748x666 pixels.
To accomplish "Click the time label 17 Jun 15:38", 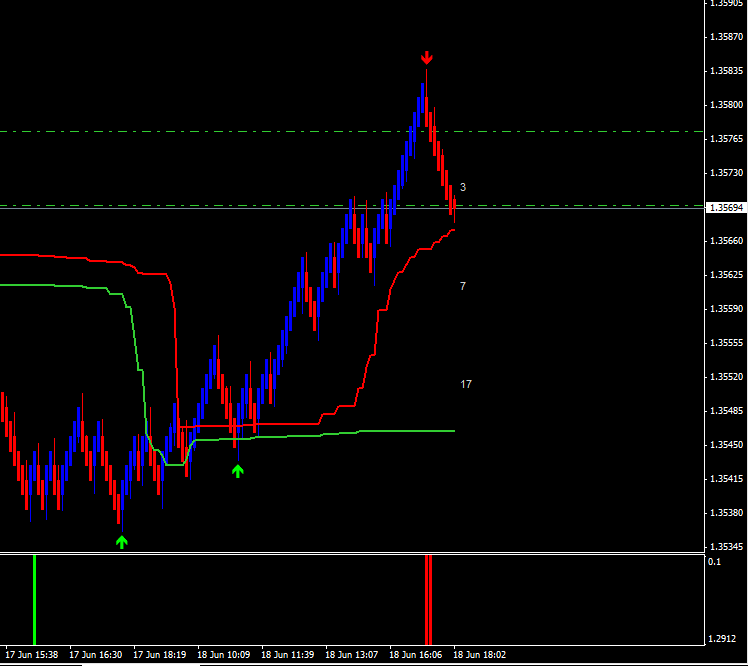I will (x=31, y=655).
